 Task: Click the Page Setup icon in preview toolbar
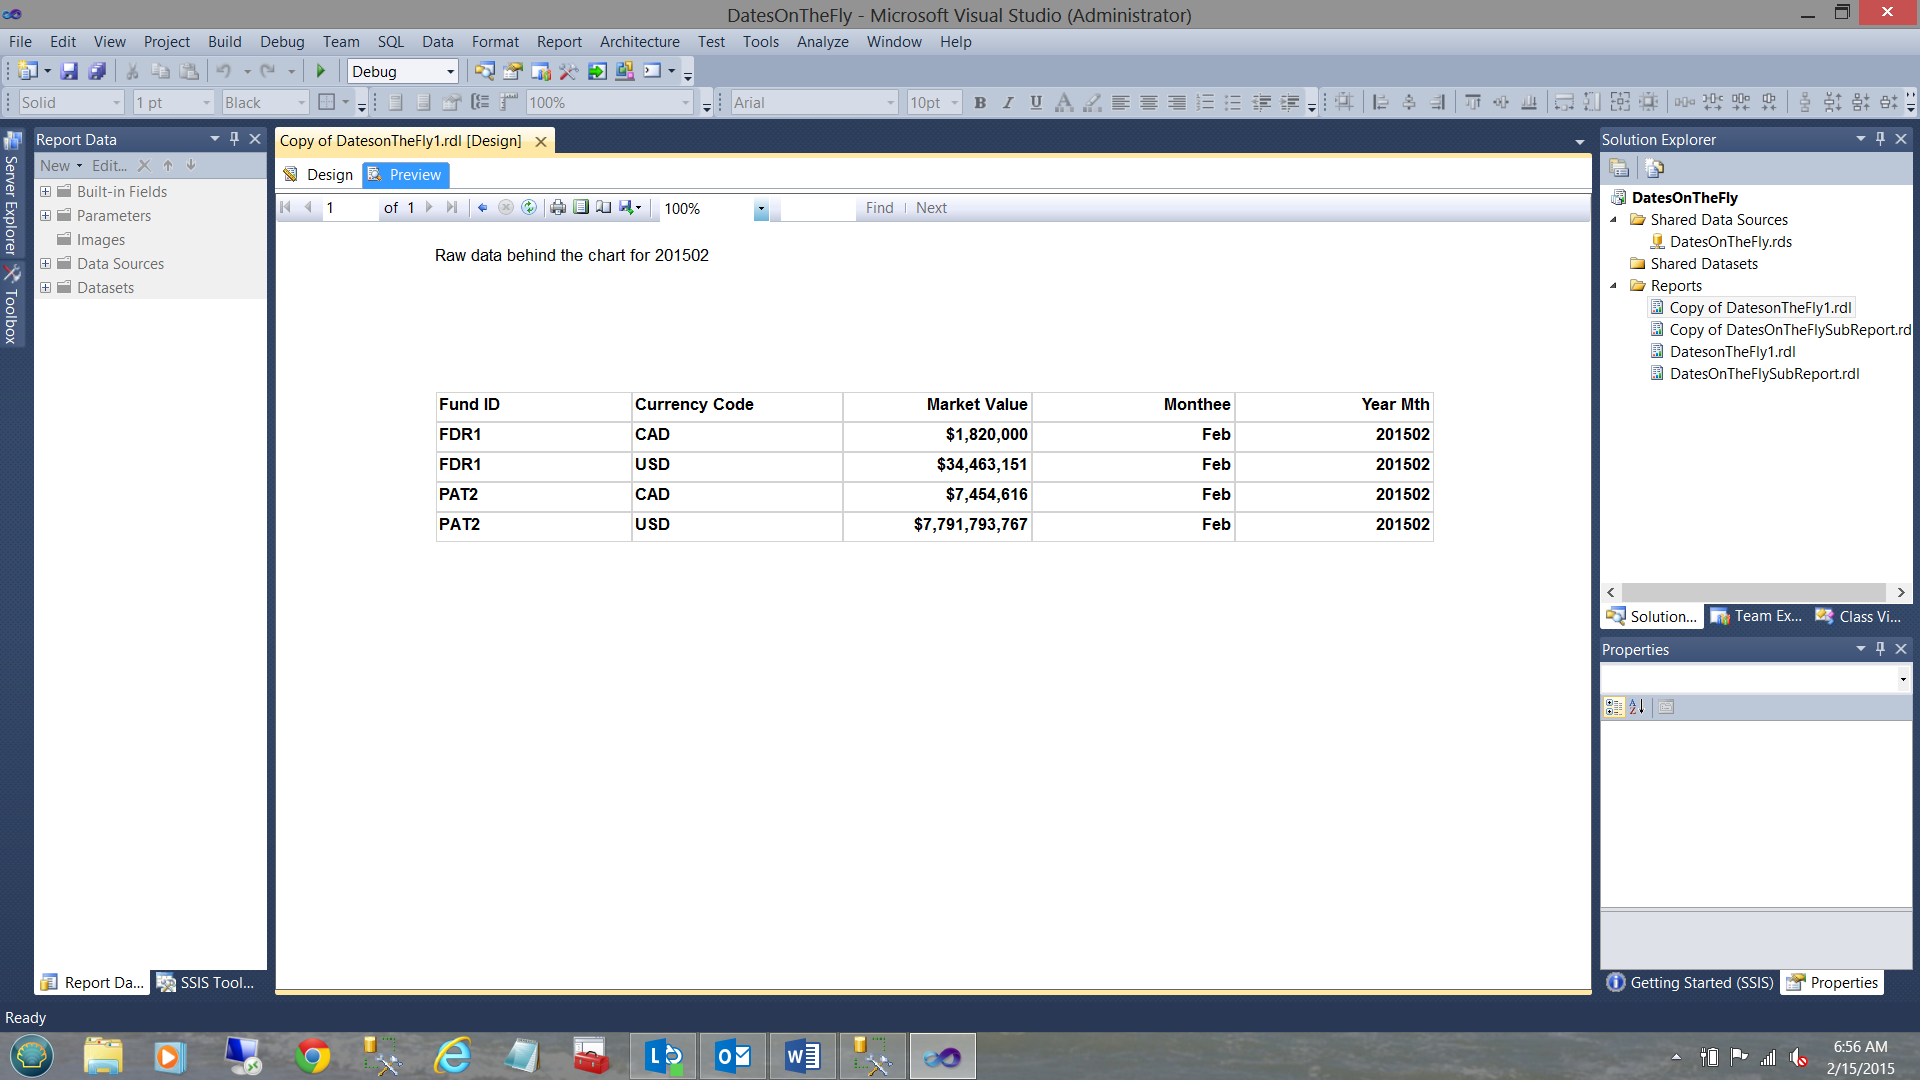[604, 208]
